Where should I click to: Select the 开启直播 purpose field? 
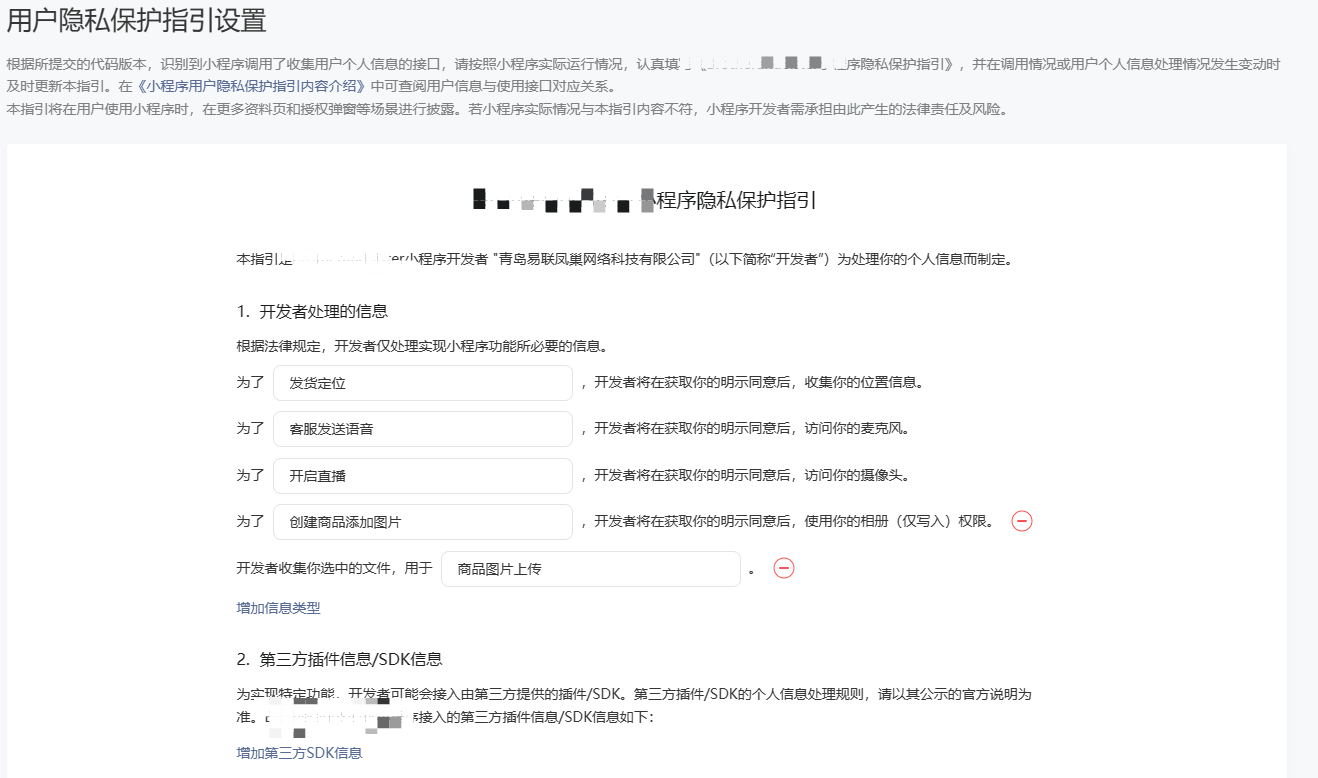(x=422, y=476)
